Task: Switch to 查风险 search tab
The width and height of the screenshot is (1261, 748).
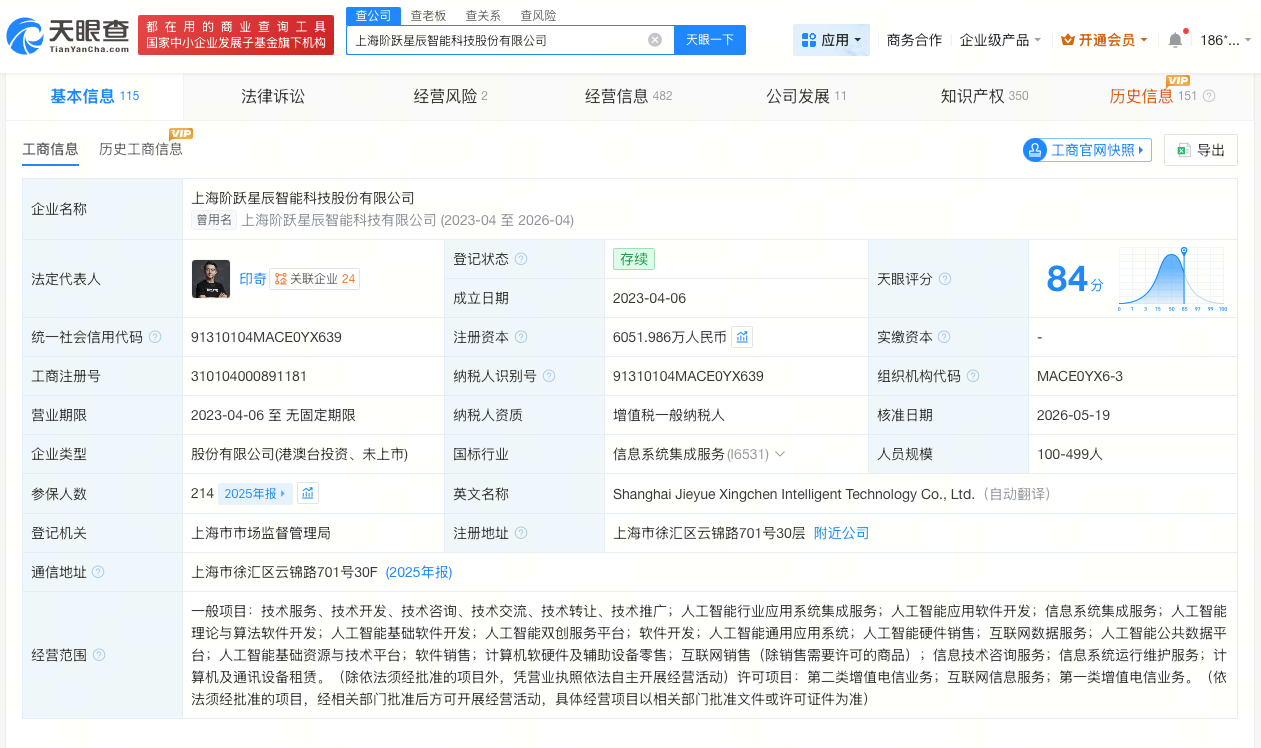Action: (538, 15)
